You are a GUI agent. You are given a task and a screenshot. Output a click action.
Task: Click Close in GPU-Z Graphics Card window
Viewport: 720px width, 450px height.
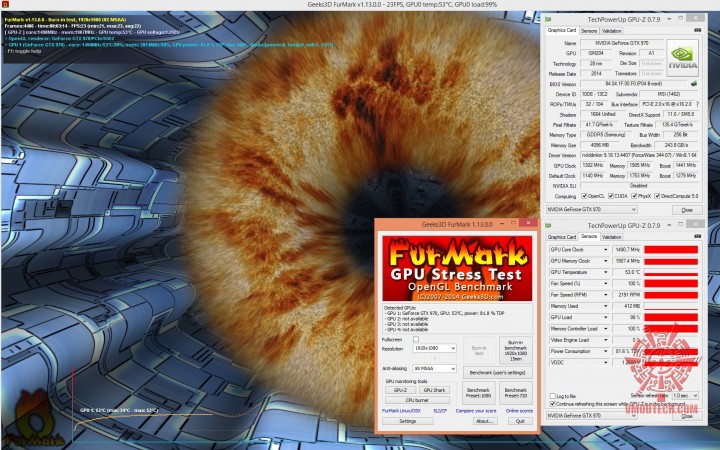click(x=687, y=210)
